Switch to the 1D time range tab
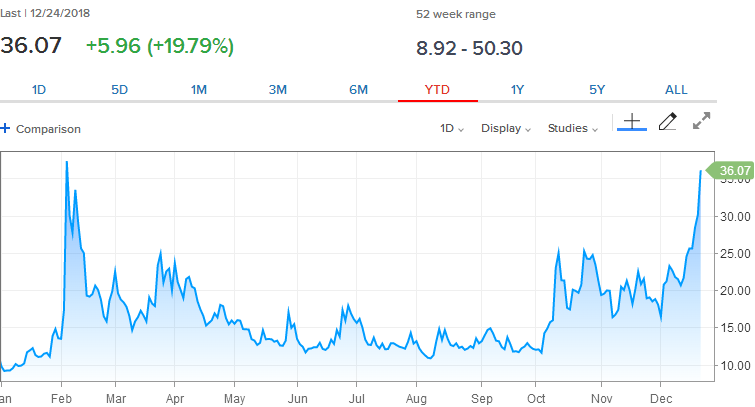 (39, 90)
